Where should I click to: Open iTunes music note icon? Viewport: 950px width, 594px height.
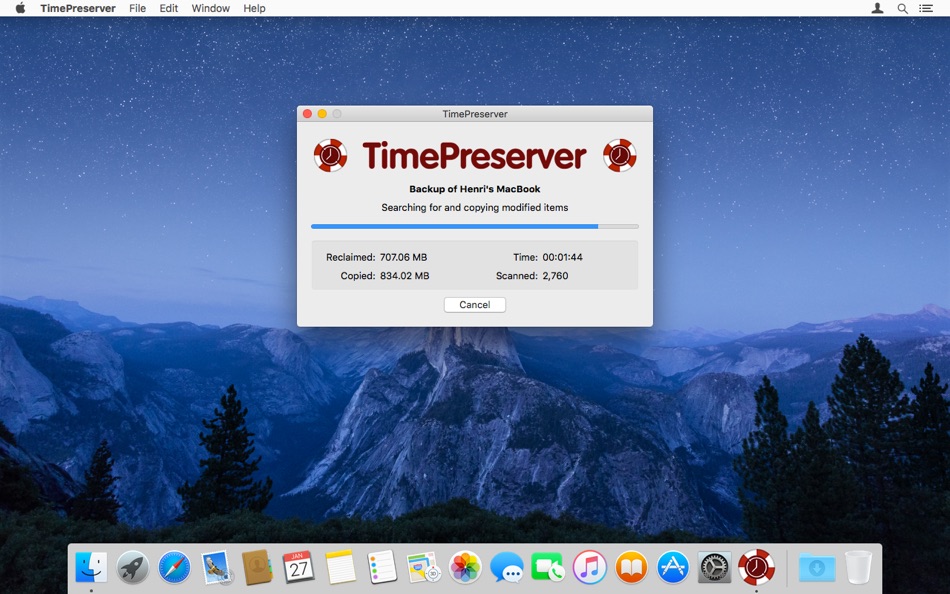[590, 568]
